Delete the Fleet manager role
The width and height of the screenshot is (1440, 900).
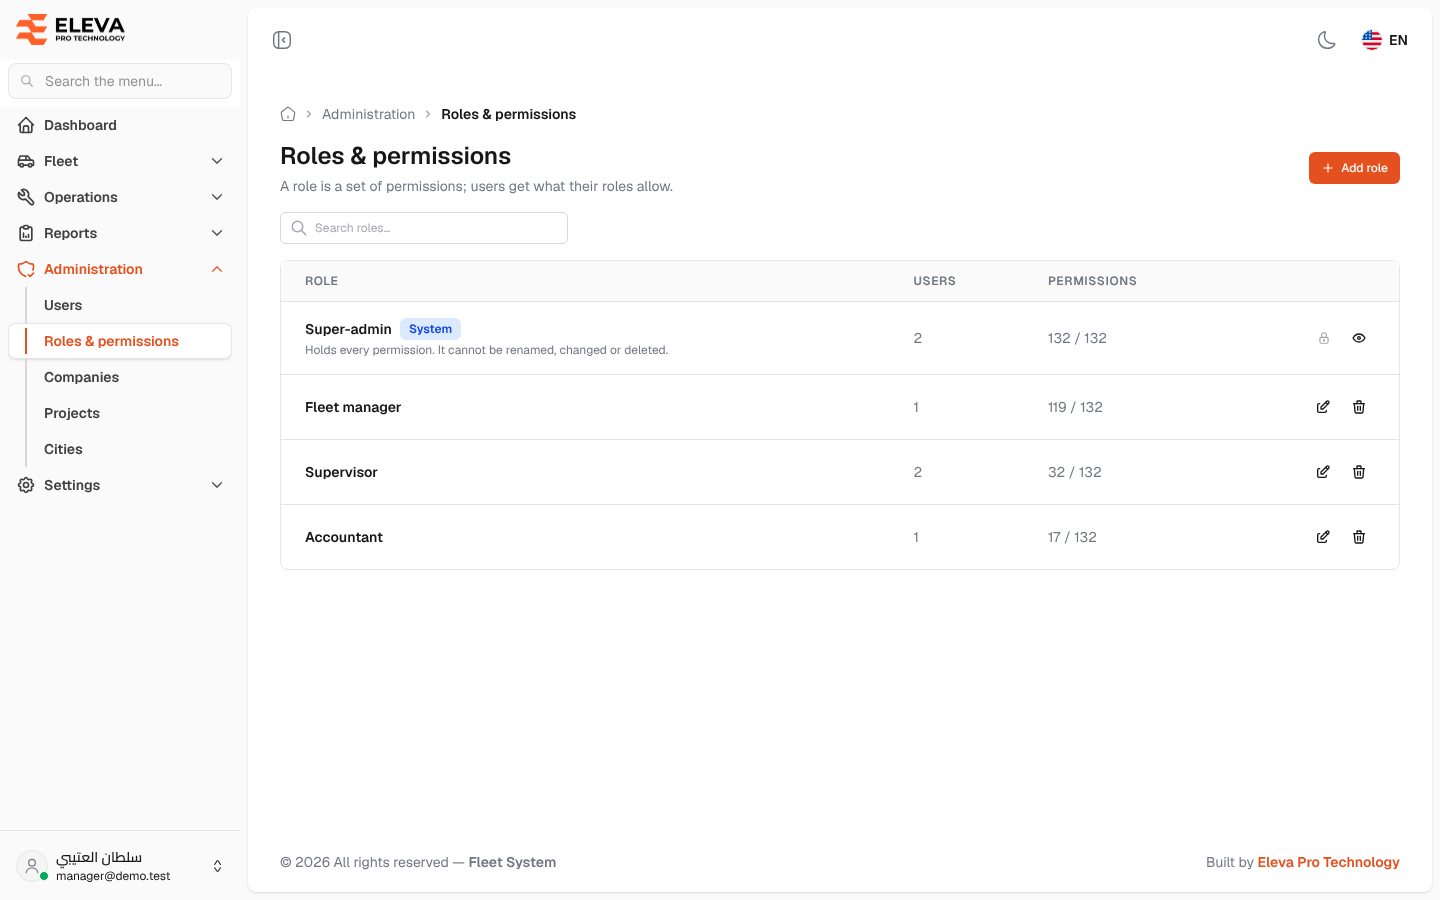[1359, 407]
